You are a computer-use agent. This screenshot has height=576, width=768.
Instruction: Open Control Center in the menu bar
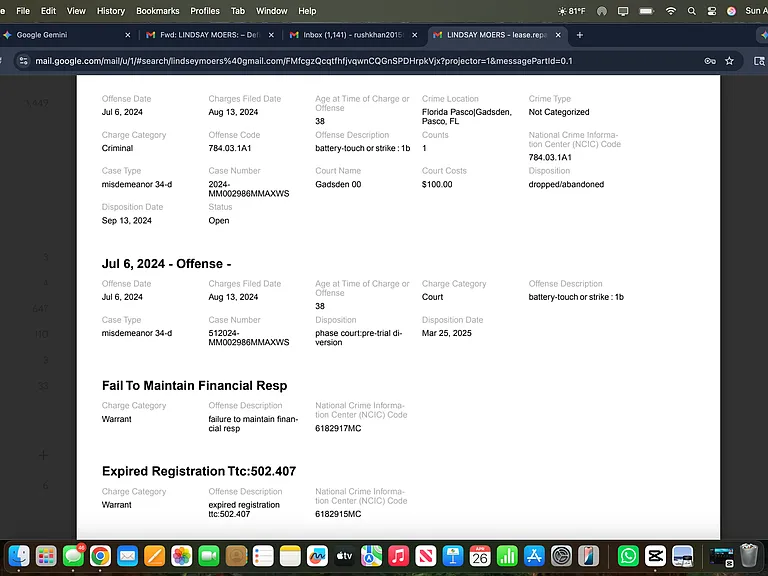pos(712,11)
